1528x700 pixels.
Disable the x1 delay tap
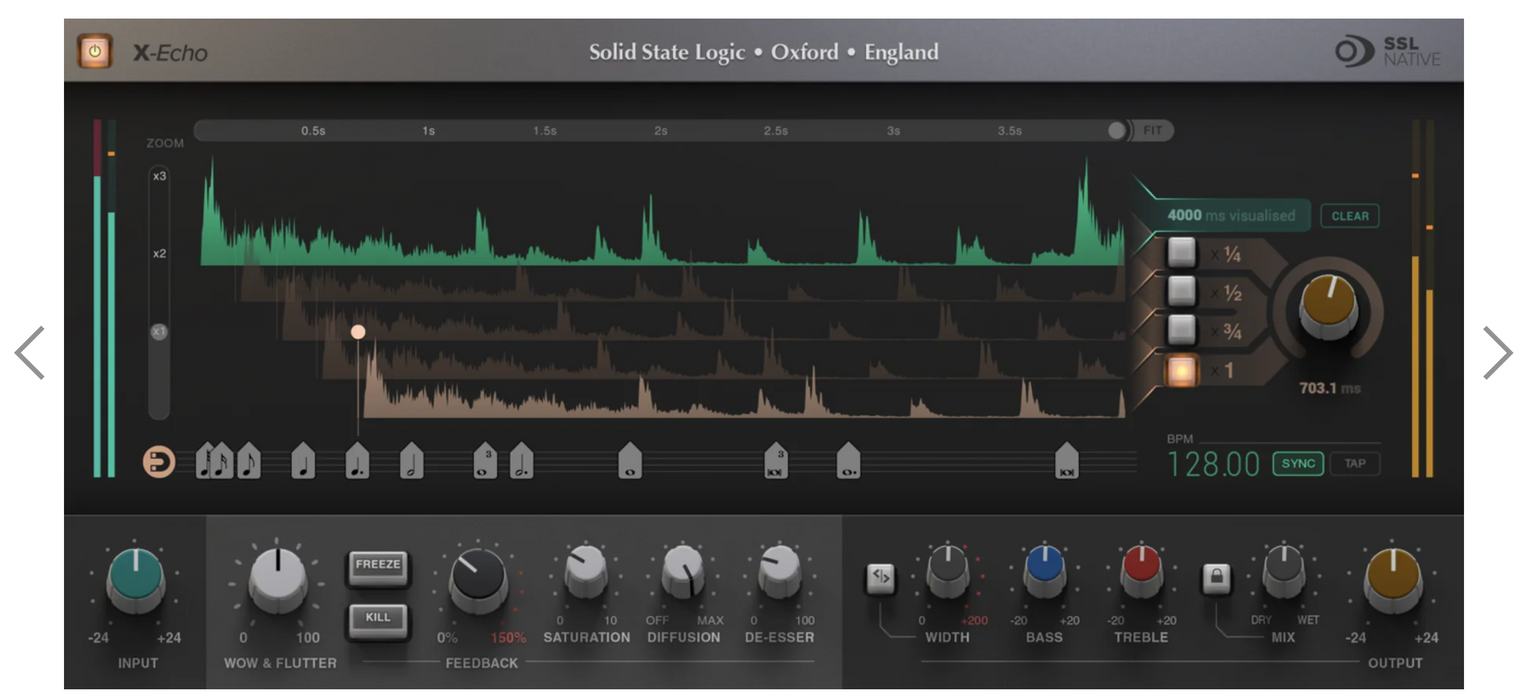pyautogui.click(x=1182, y=371)
